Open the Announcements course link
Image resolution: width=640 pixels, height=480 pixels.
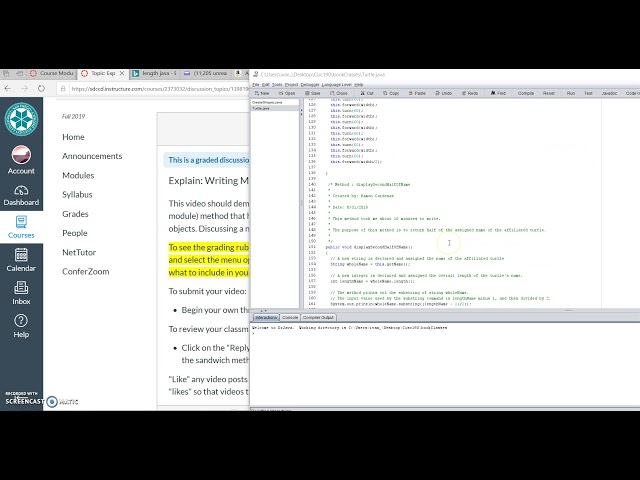tap(92, 156)
